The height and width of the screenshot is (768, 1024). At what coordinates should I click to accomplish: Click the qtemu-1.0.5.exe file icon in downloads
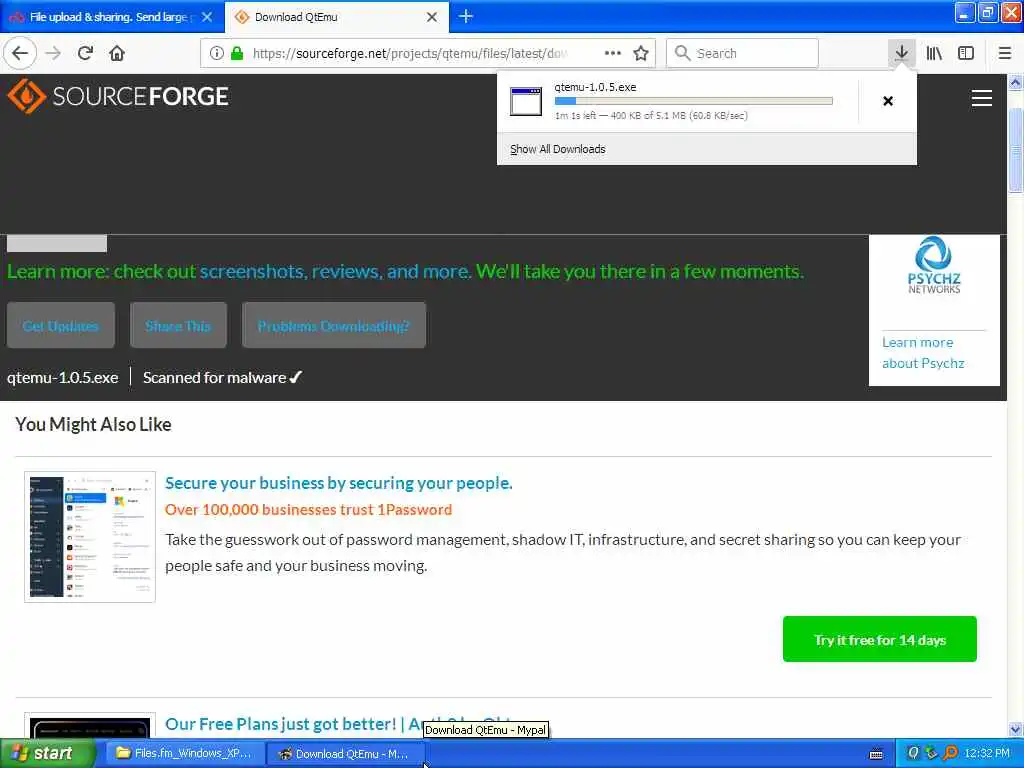pyautogui.click(x=526, y=101)
